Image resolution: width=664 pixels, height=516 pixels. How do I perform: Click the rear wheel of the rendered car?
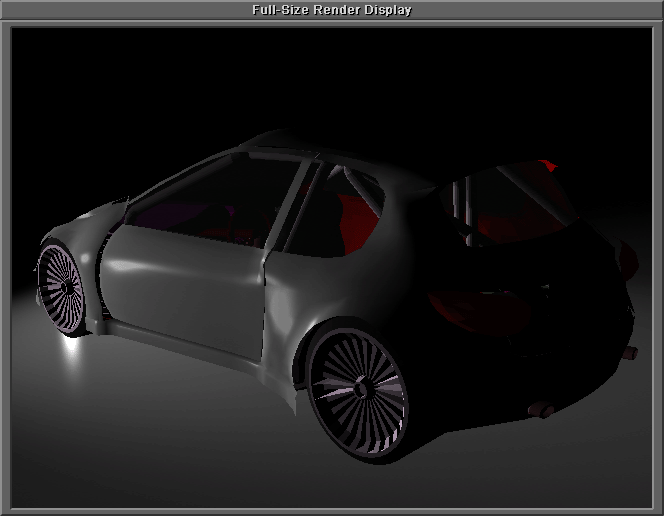click(357, 390)
